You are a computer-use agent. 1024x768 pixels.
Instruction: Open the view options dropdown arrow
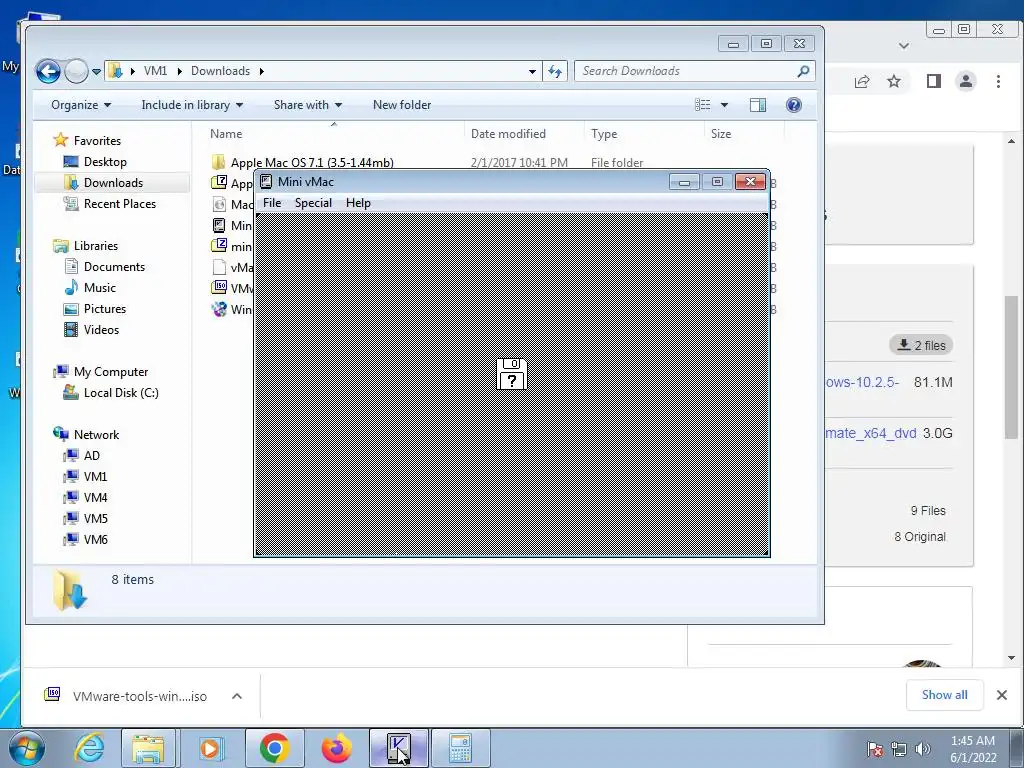coord(724,104)
